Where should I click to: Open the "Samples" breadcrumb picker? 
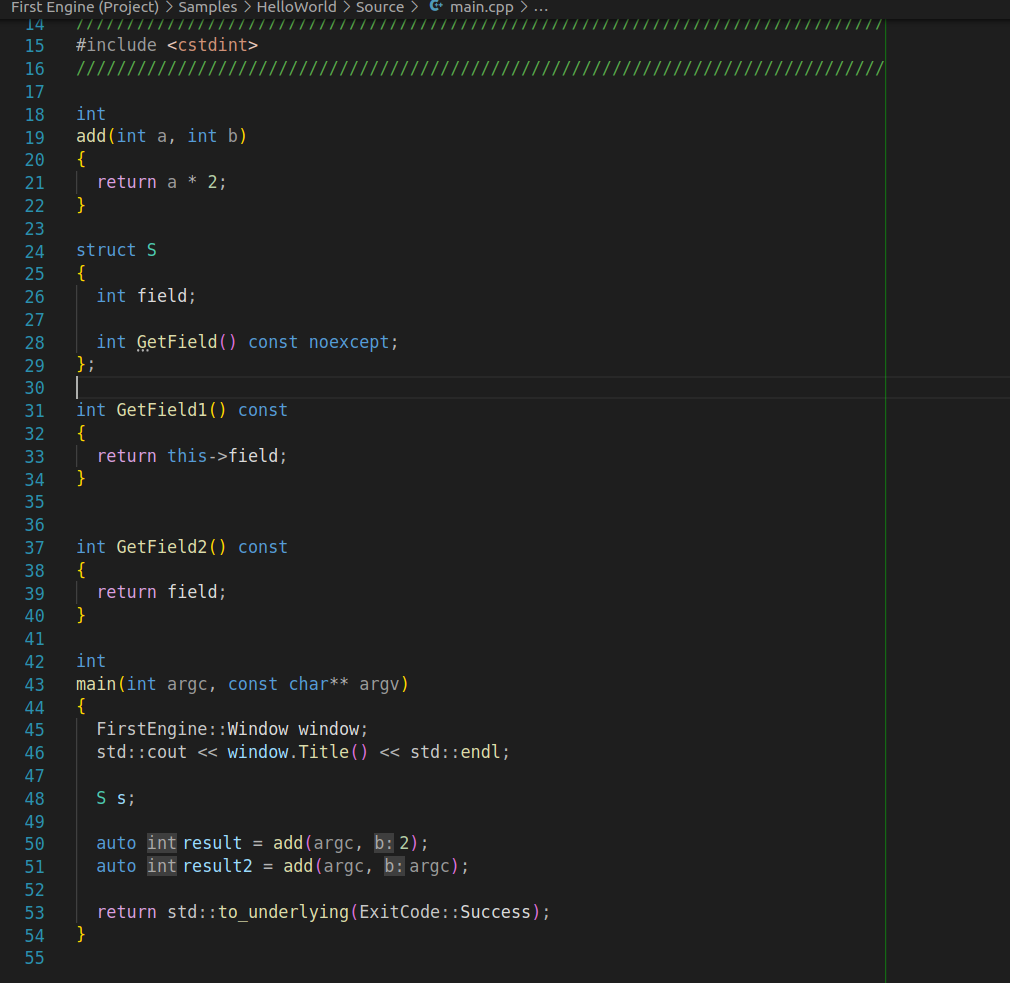207,7
